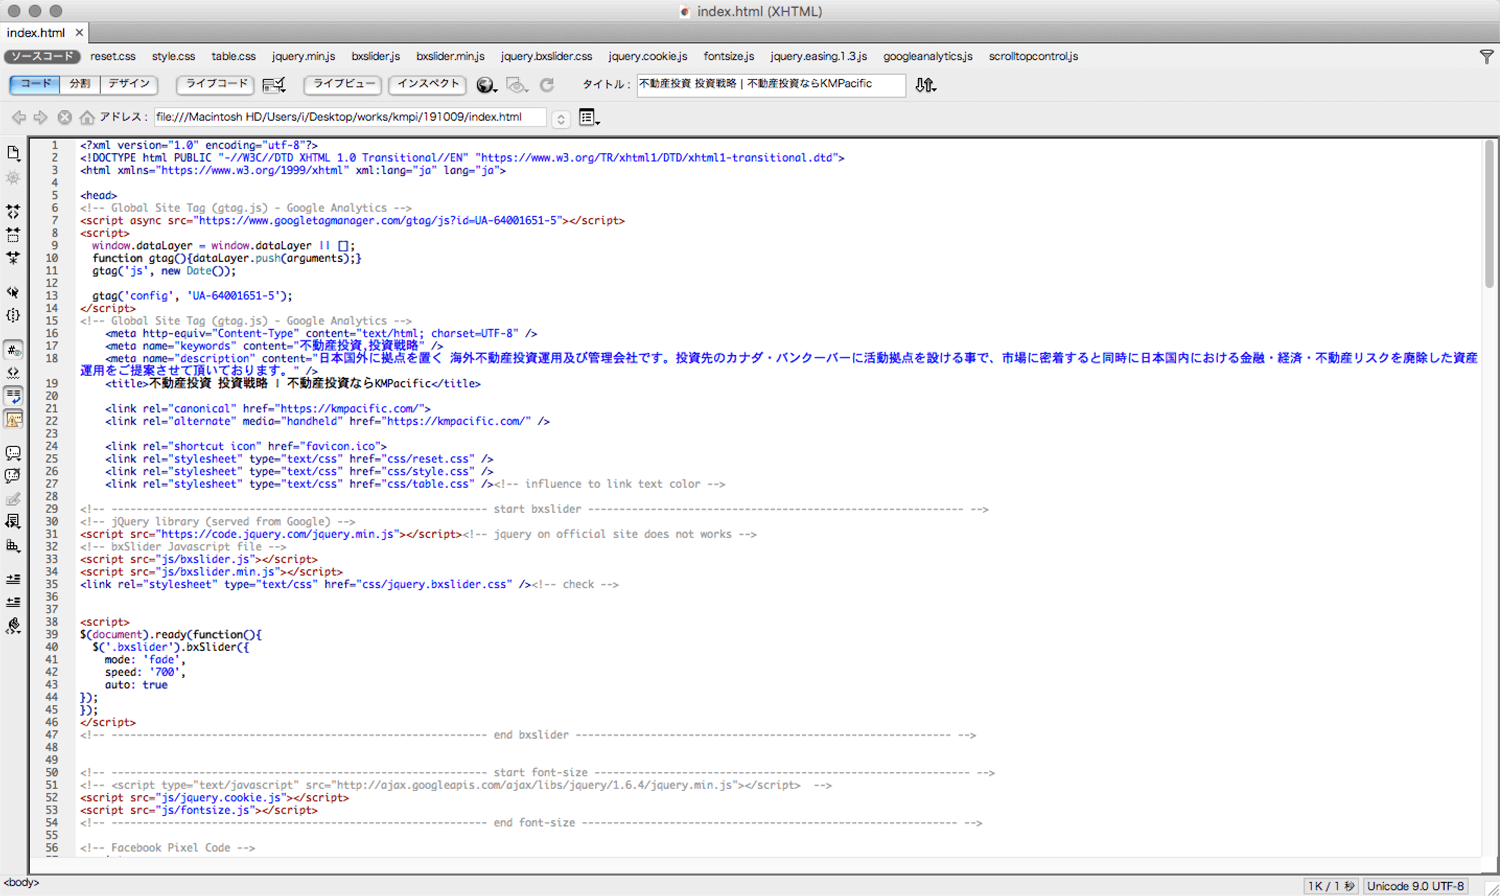Open the Visual Aids eye menu
Image resolution: width=1500 pixels, height=896 pixels.
coord(517,85)
